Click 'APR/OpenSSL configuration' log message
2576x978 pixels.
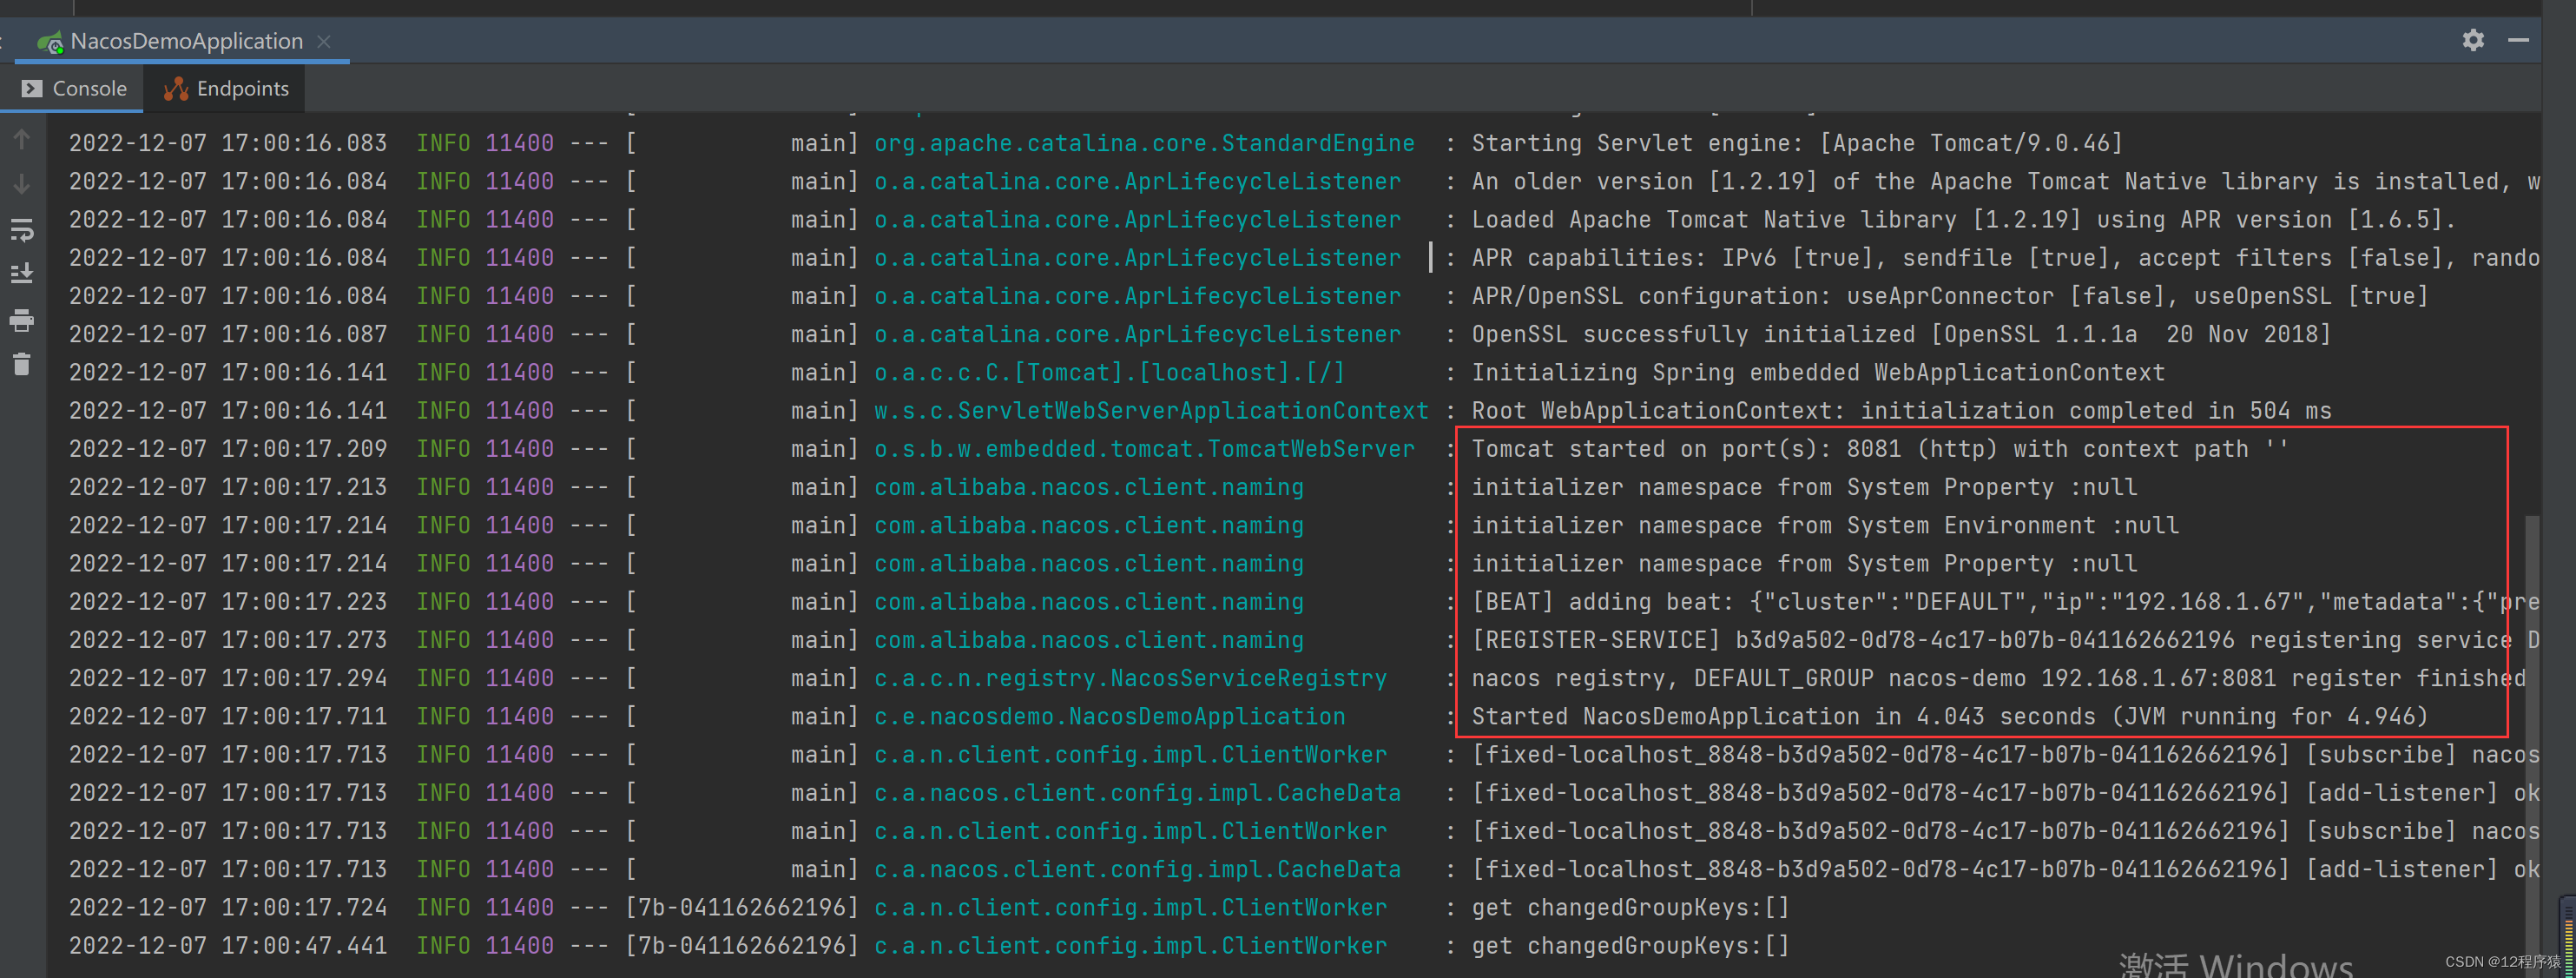1949,296
